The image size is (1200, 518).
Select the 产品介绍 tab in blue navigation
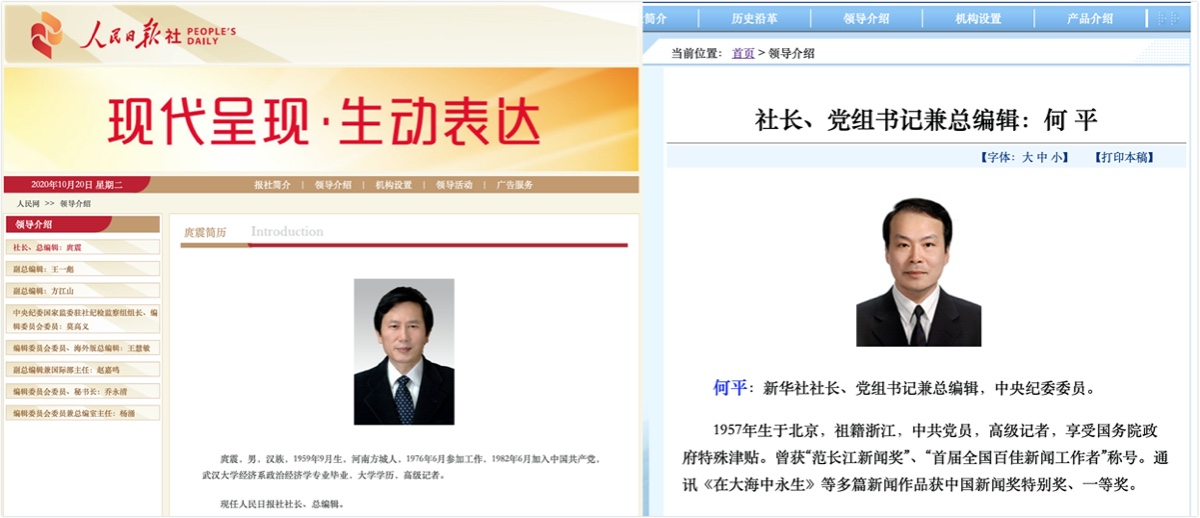coord(1089,19)
